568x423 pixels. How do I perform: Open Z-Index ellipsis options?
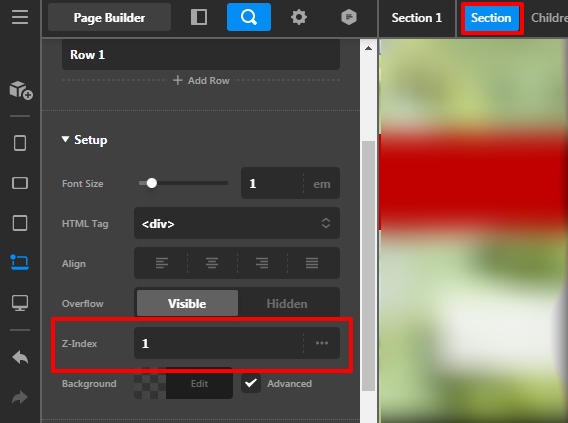pos(322,343)
